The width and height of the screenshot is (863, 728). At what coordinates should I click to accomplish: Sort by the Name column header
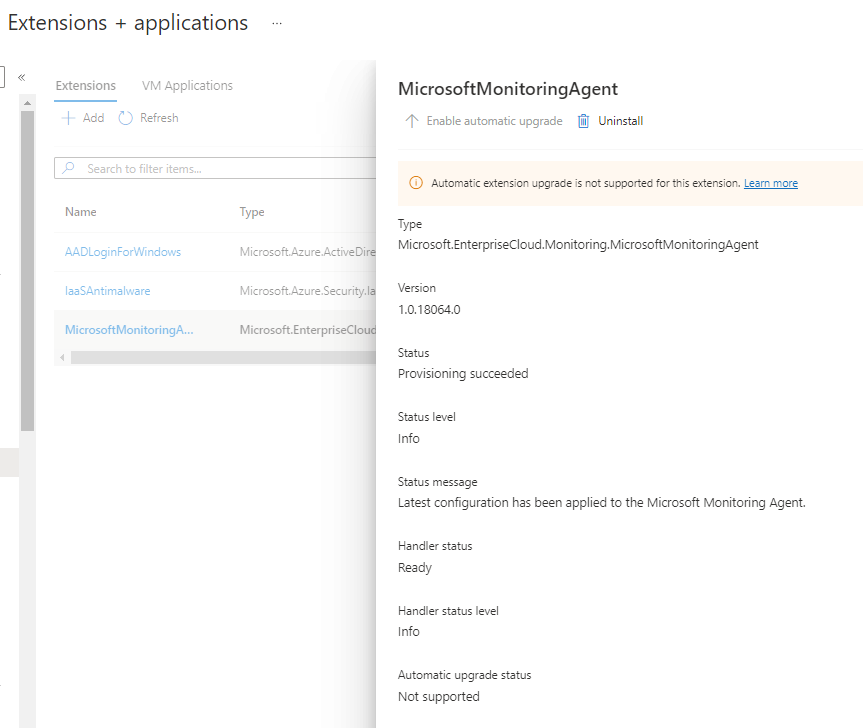[x=81, y=212]
